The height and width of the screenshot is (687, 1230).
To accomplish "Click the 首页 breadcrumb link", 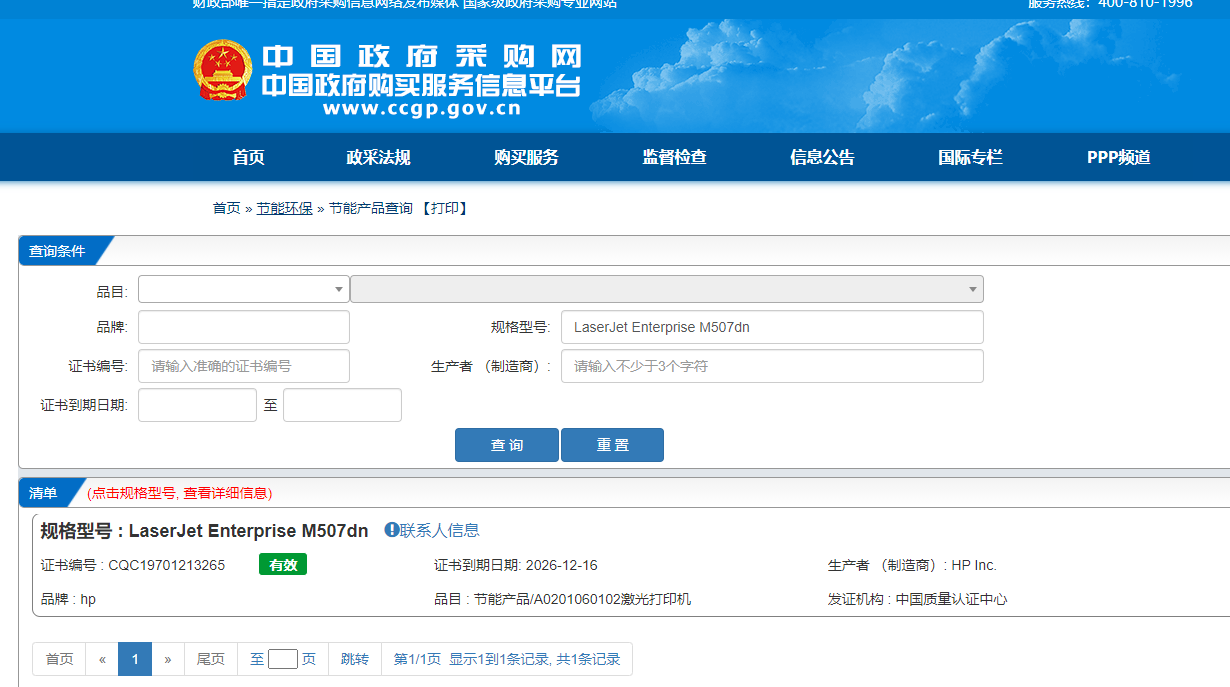I will pyautogui.click(x=226, y=208).
